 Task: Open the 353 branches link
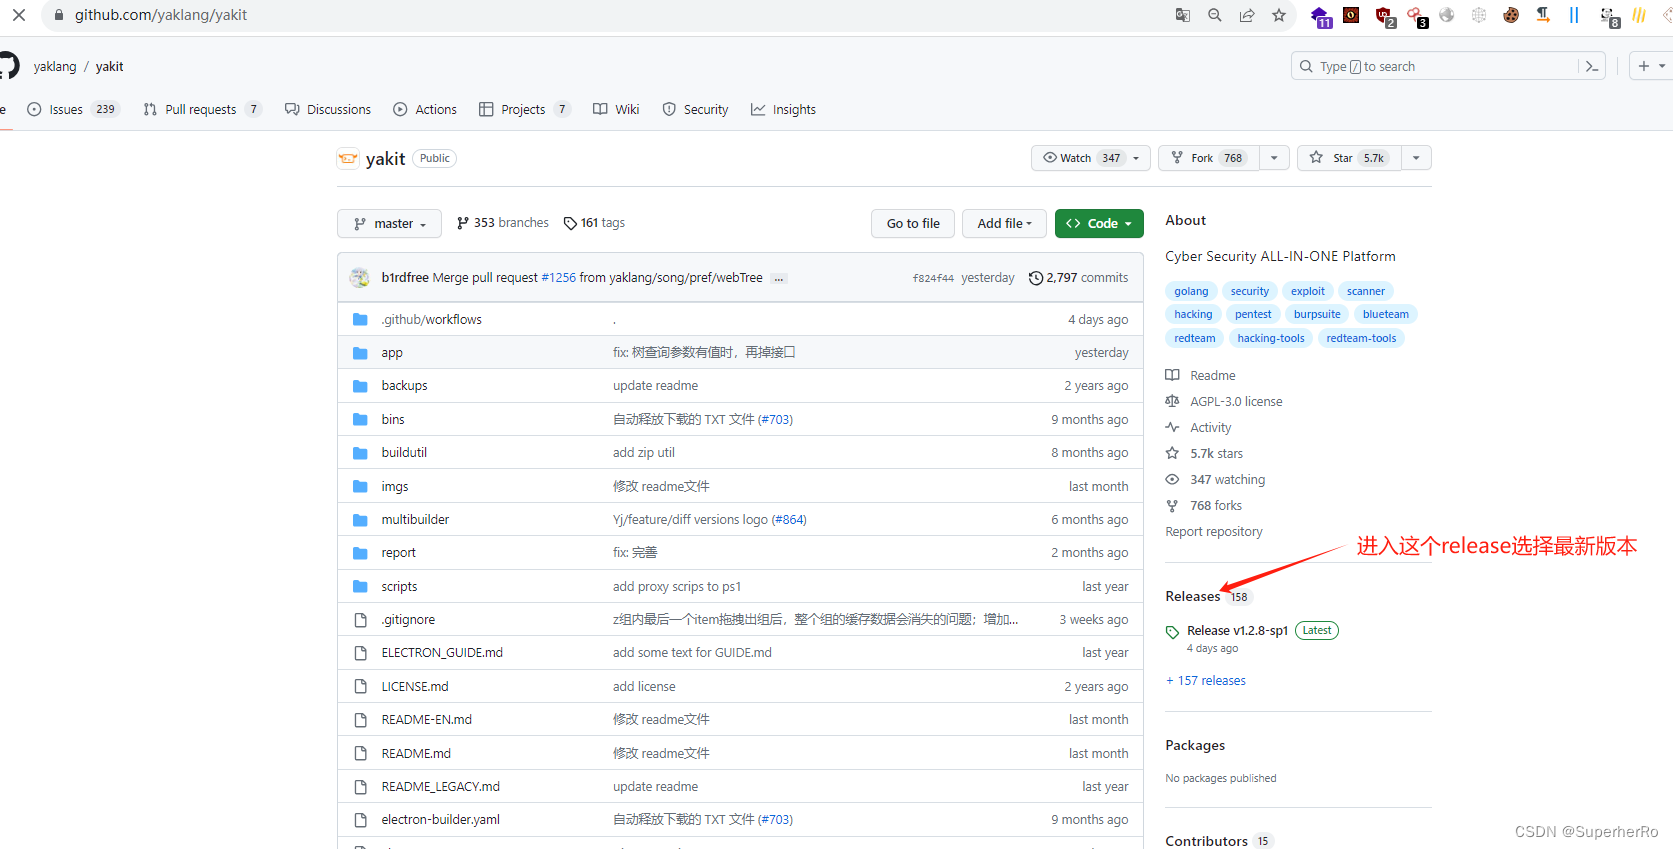click(503, 223)
